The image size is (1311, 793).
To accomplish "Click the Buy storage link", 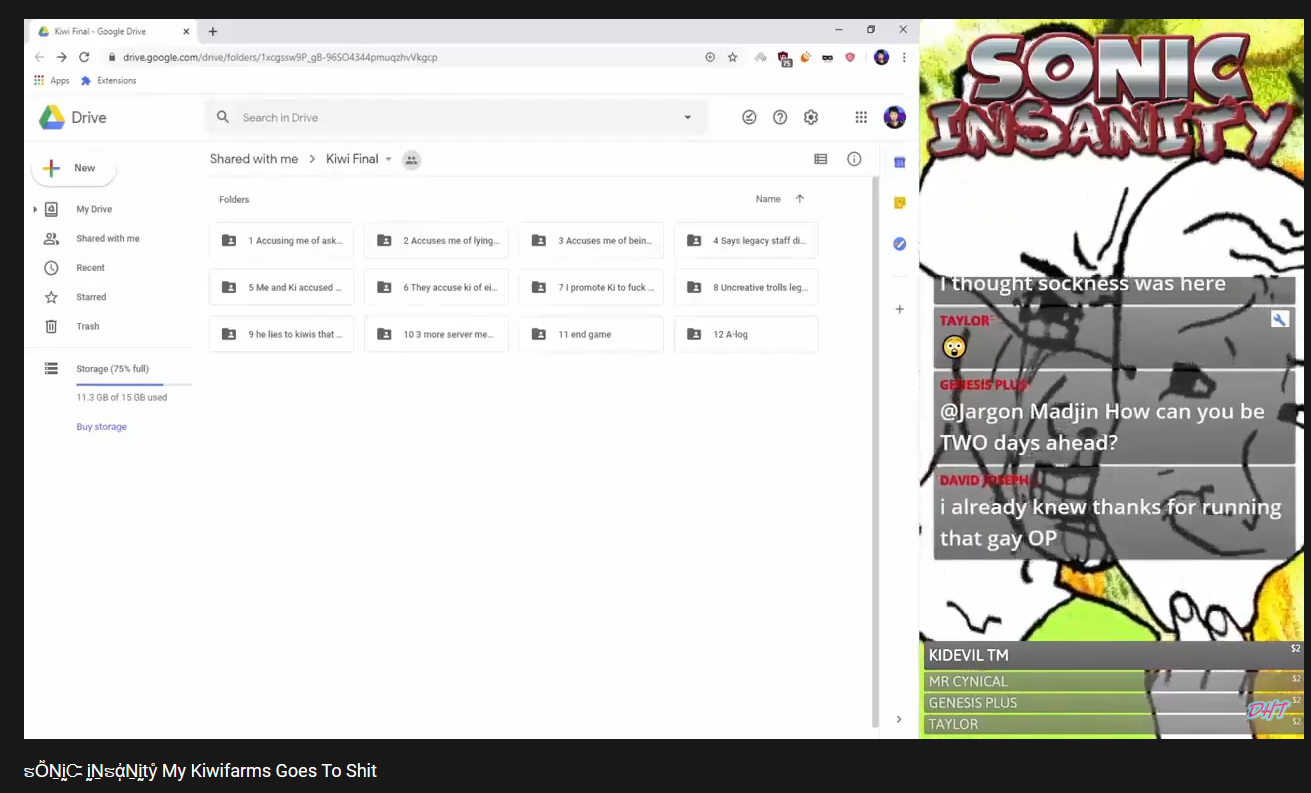I will pyautogui.click(x=102, y=427).
